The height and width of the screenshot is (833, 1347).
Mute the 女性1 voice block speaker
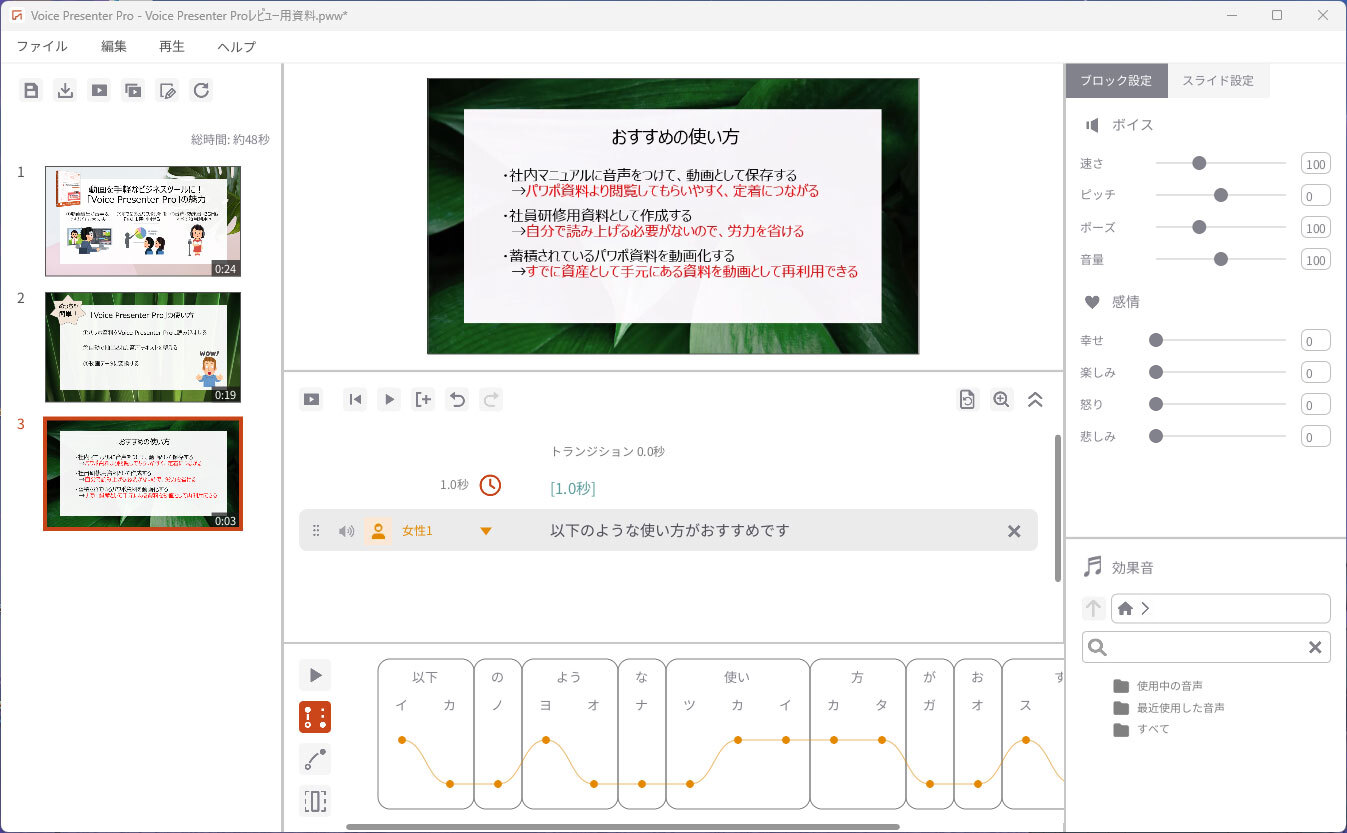pyautogui.click(x=346, y=531)
